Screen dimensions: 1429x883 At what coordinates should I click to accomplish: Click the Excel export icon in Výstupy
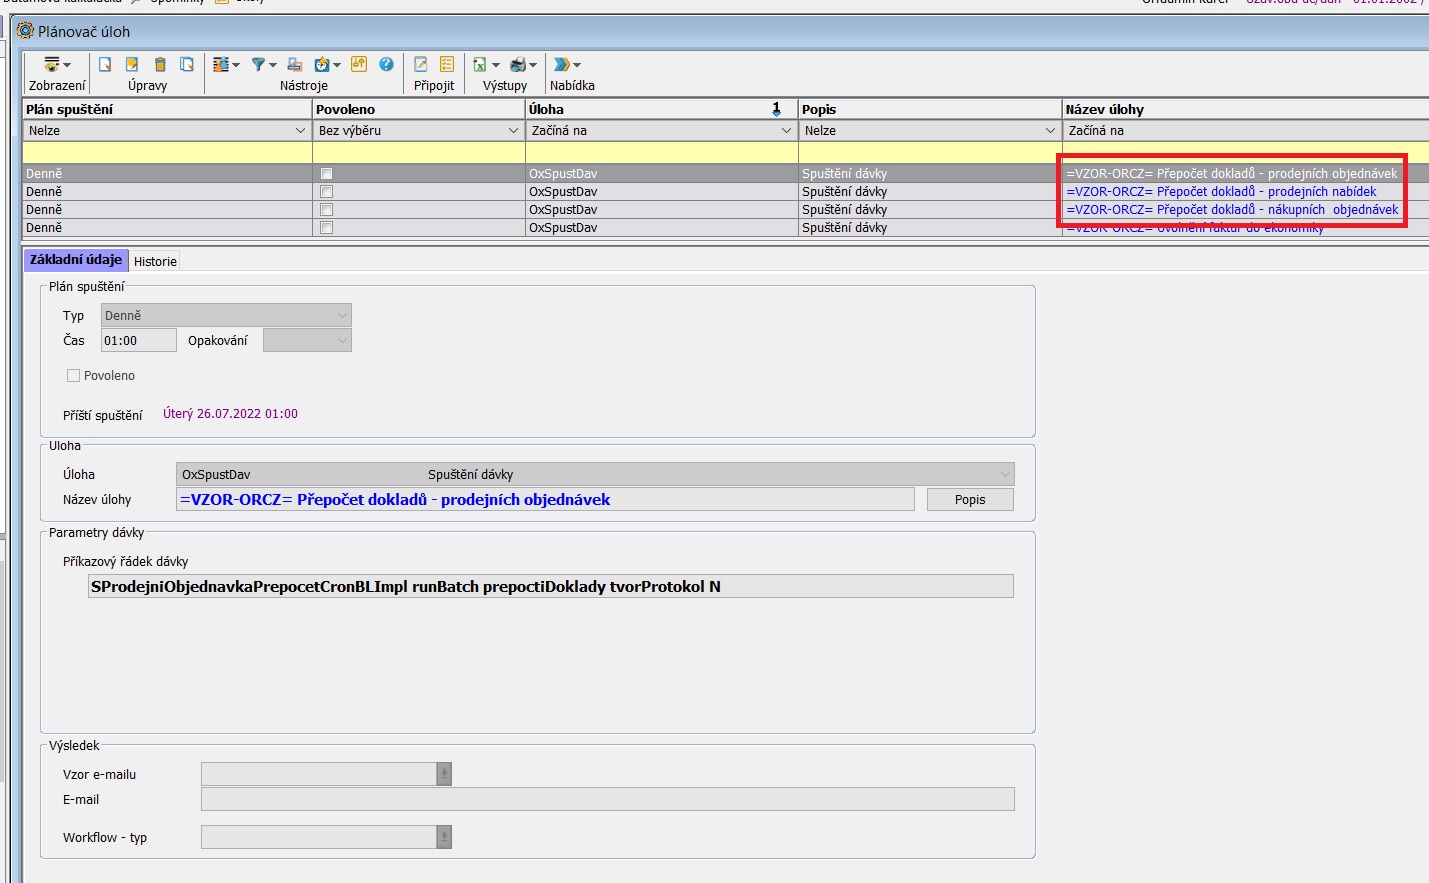click(480, 64)
